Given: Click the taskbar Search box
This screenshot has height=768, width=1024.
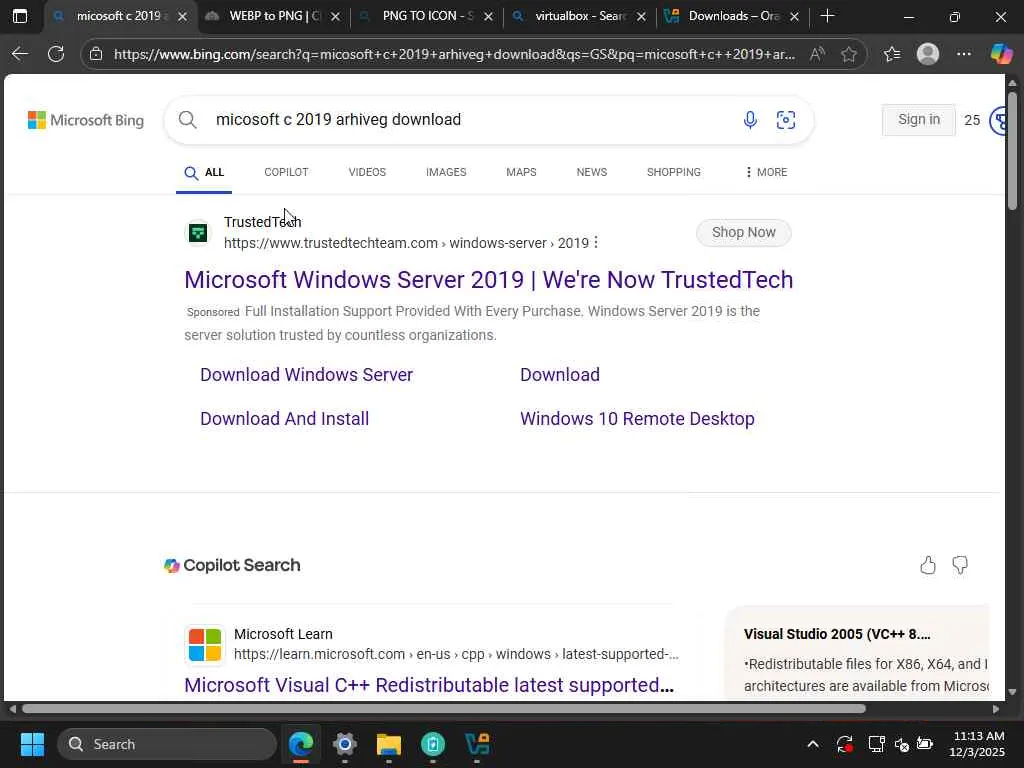Looking at the screenshot, I should [x=167, y=744].
